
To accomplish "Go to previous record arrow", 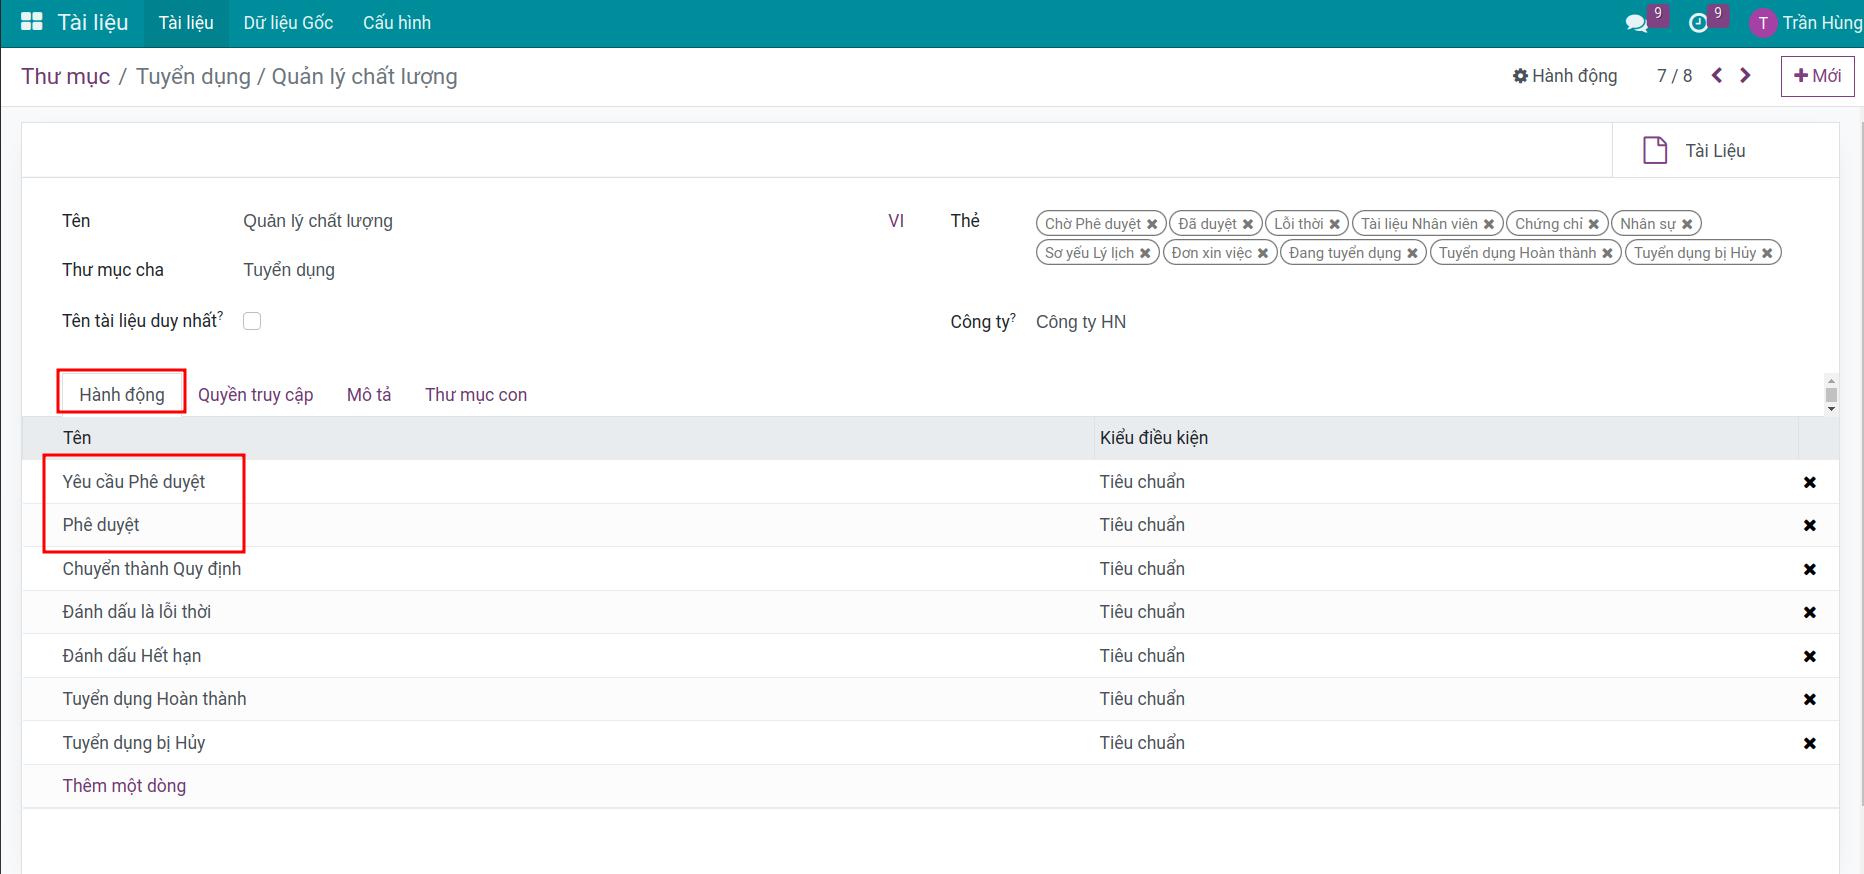I will [1717, 75].
